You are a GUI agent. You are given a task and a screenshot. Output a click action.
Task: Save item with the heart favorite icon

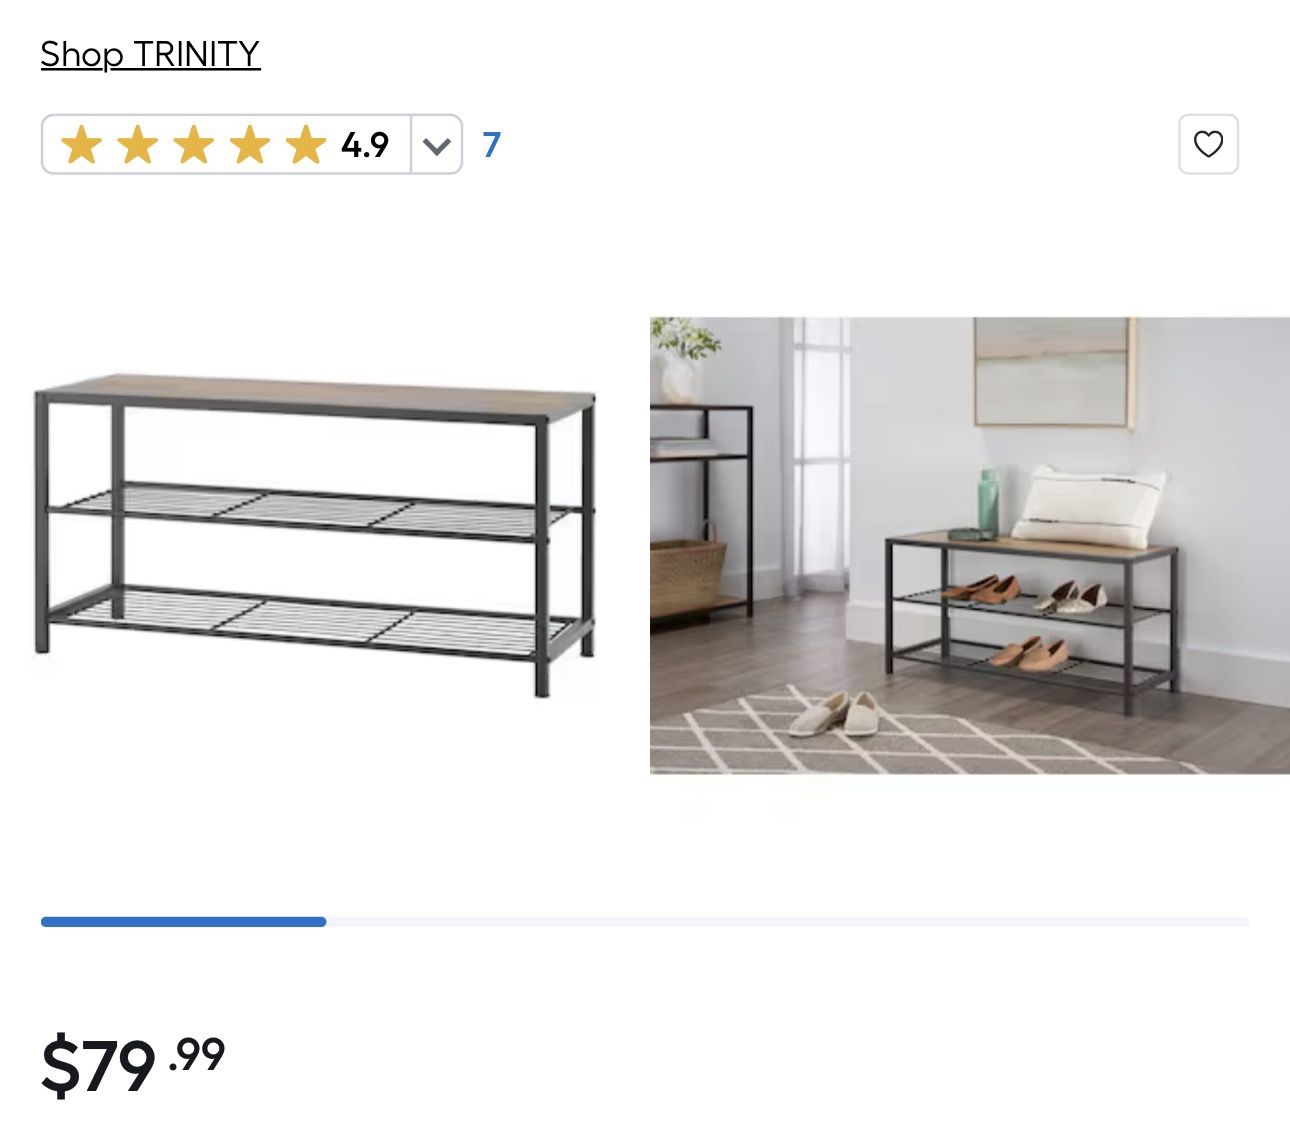pos(1208,144)
